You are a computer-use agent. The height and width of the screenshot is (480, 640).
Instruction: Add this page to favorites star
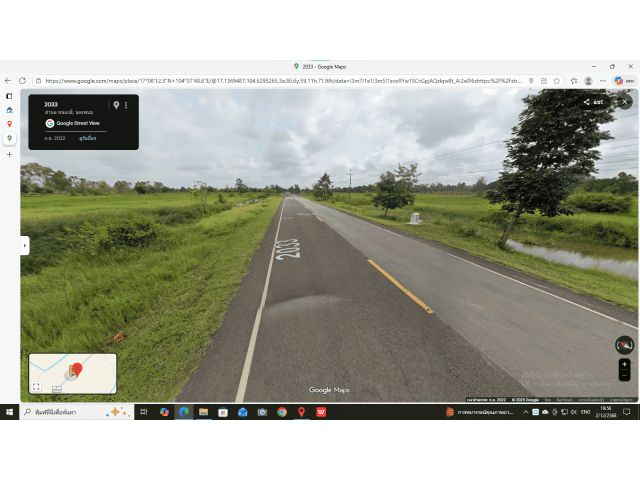(559, 81)
